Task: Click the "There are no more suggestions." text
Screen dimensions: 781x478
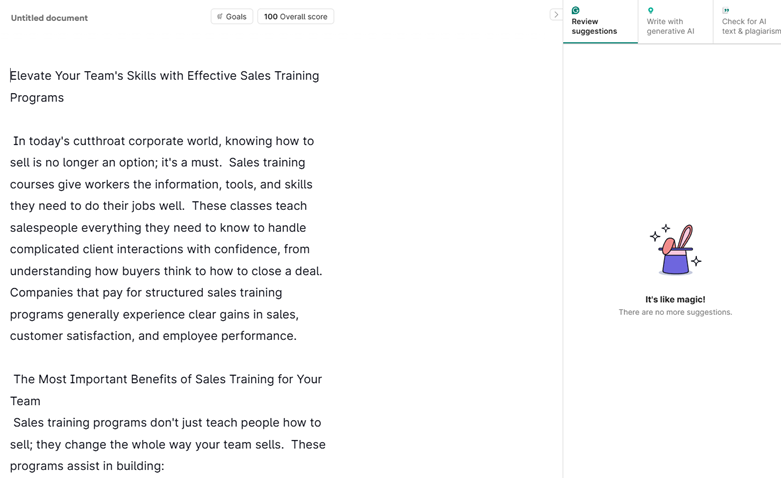Action: 675,312
